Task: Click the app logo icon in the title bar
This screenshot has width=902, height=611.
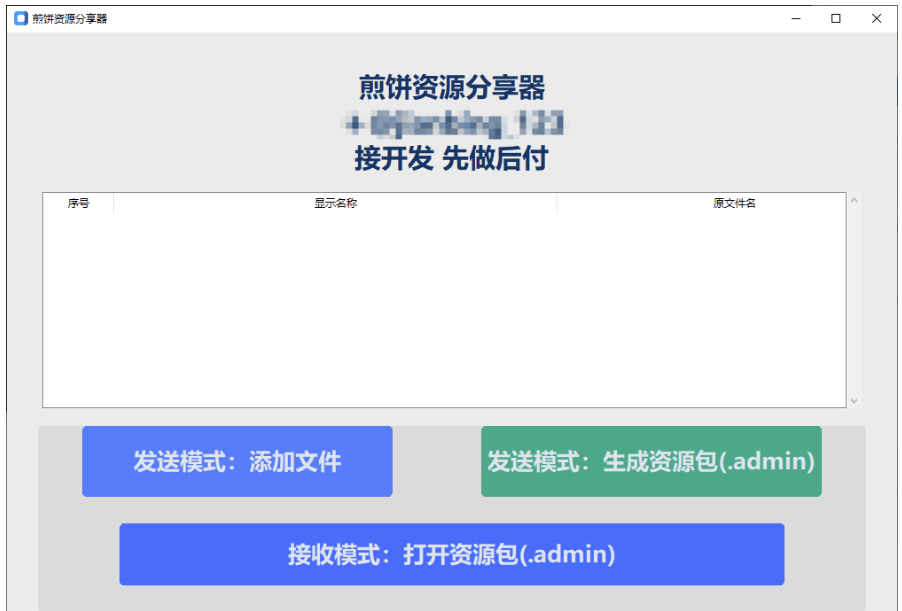Action: pos(19,18)
